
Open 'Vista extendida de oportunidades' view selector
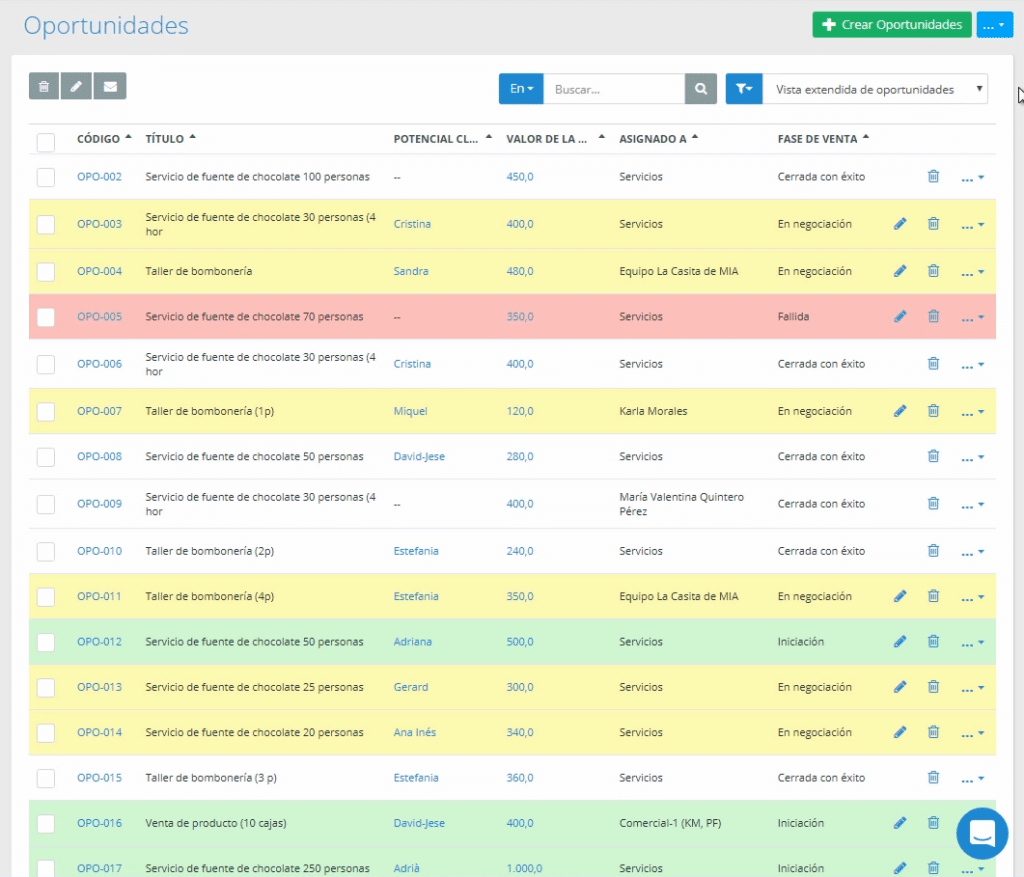pyautogui.click(x=876, y=89)
